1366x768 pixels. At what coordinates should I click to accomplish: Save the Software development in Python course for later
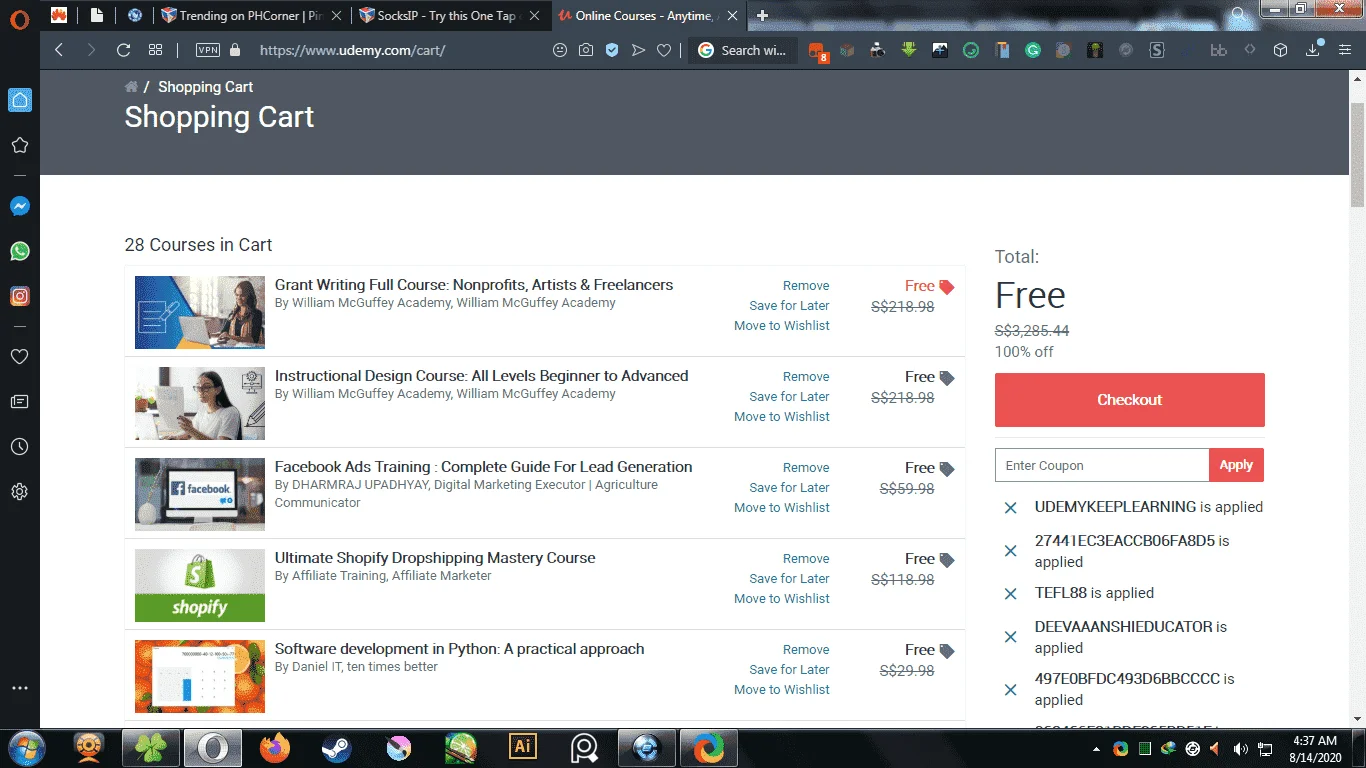(x=789, y=669)
